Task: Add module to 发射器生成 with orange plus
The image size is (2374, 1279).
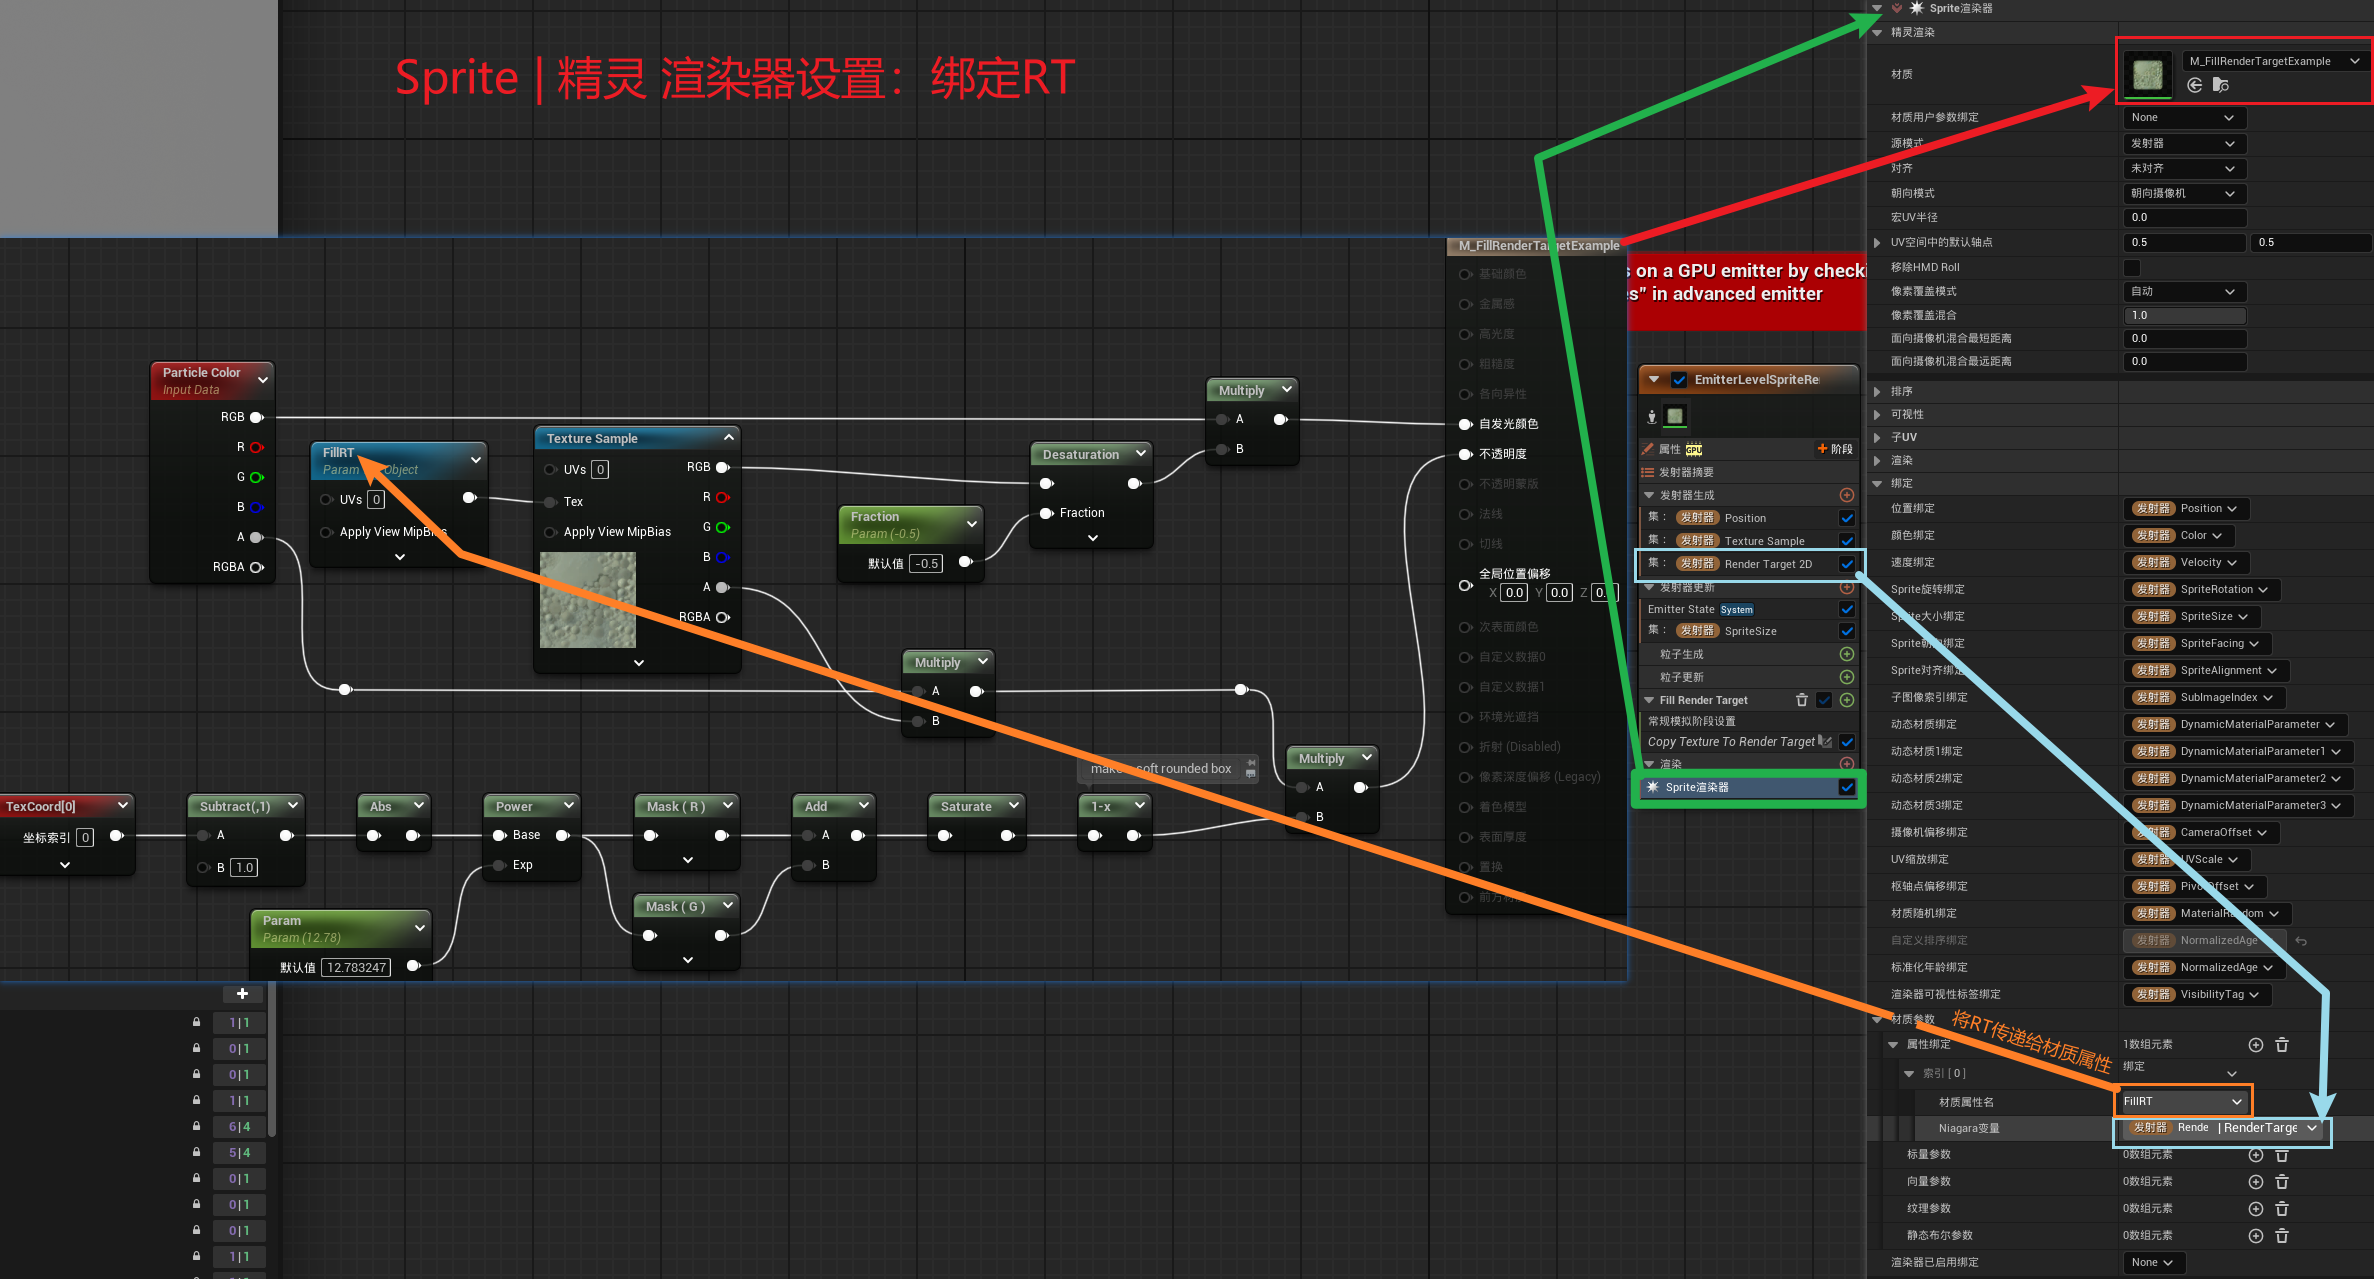Action: (x=1847, y=495)
